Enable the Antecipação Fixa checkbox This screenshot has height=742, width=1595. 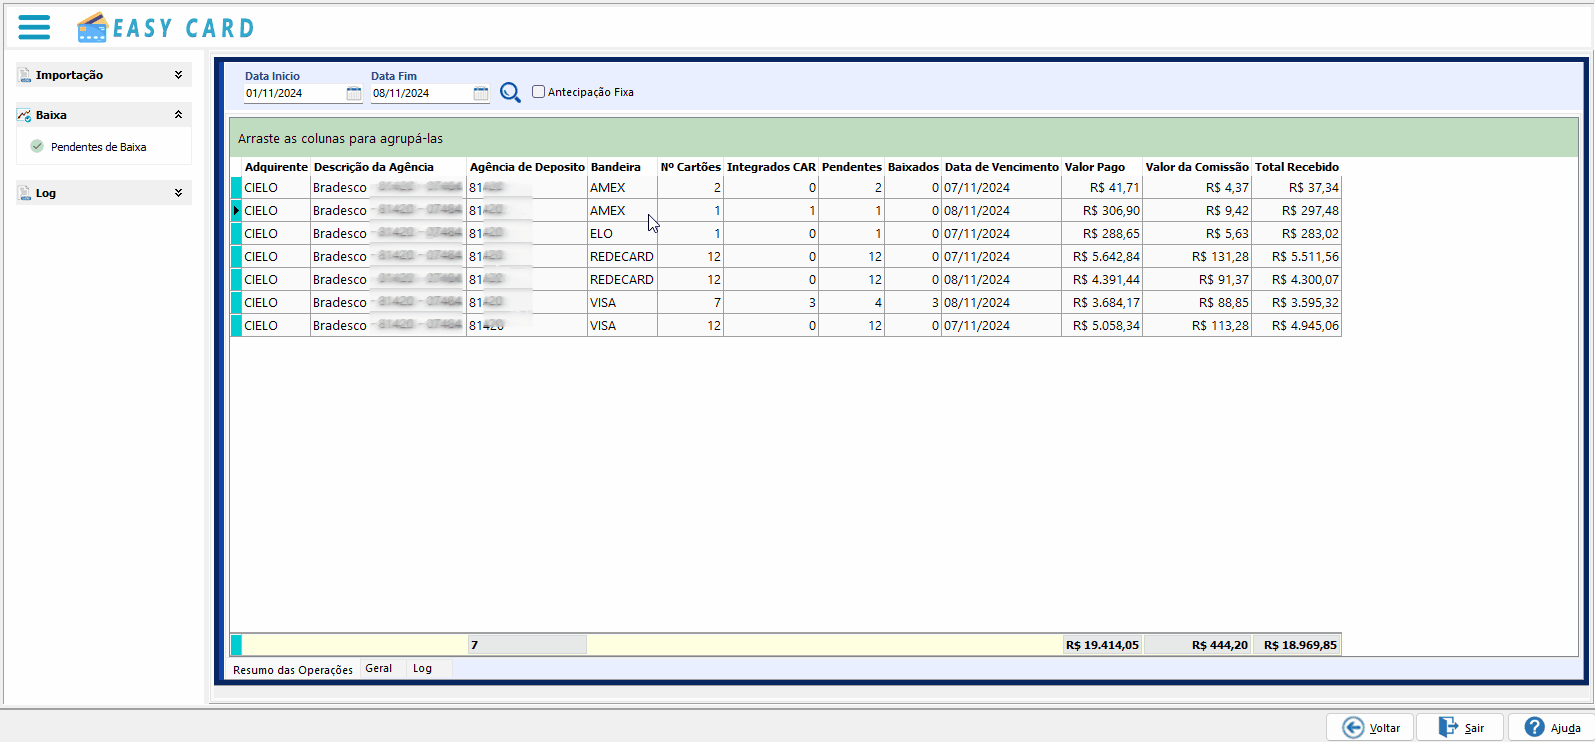pos(538,92)
